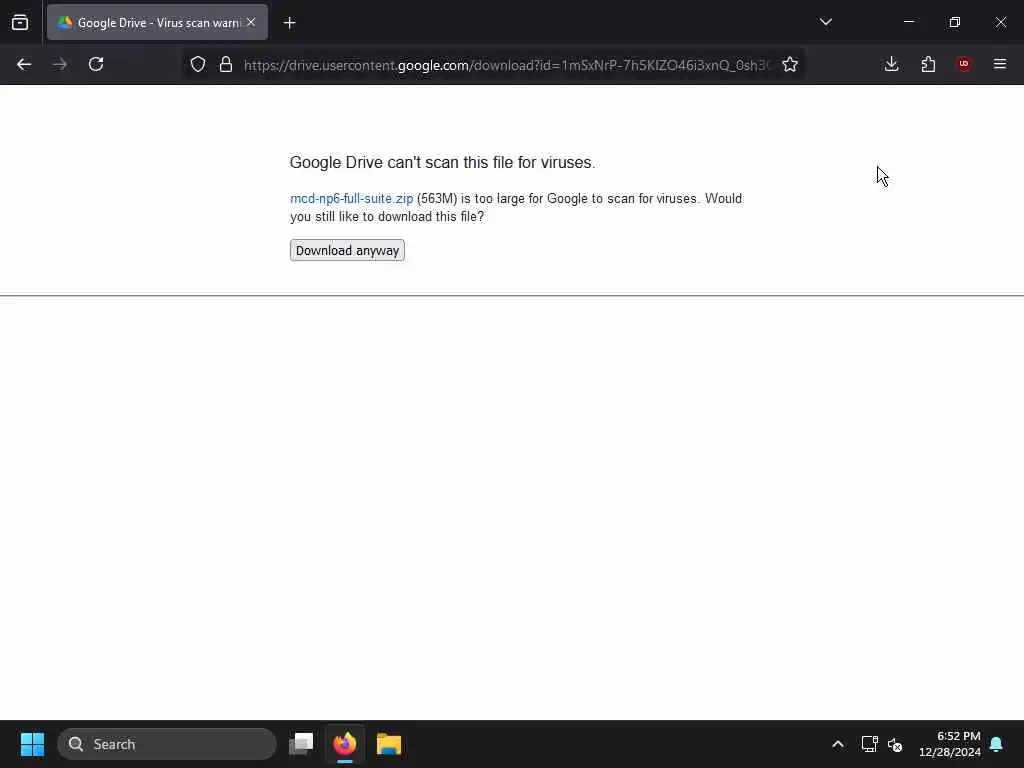Reload the current page
1024x768 pixels.
[96, 64]
